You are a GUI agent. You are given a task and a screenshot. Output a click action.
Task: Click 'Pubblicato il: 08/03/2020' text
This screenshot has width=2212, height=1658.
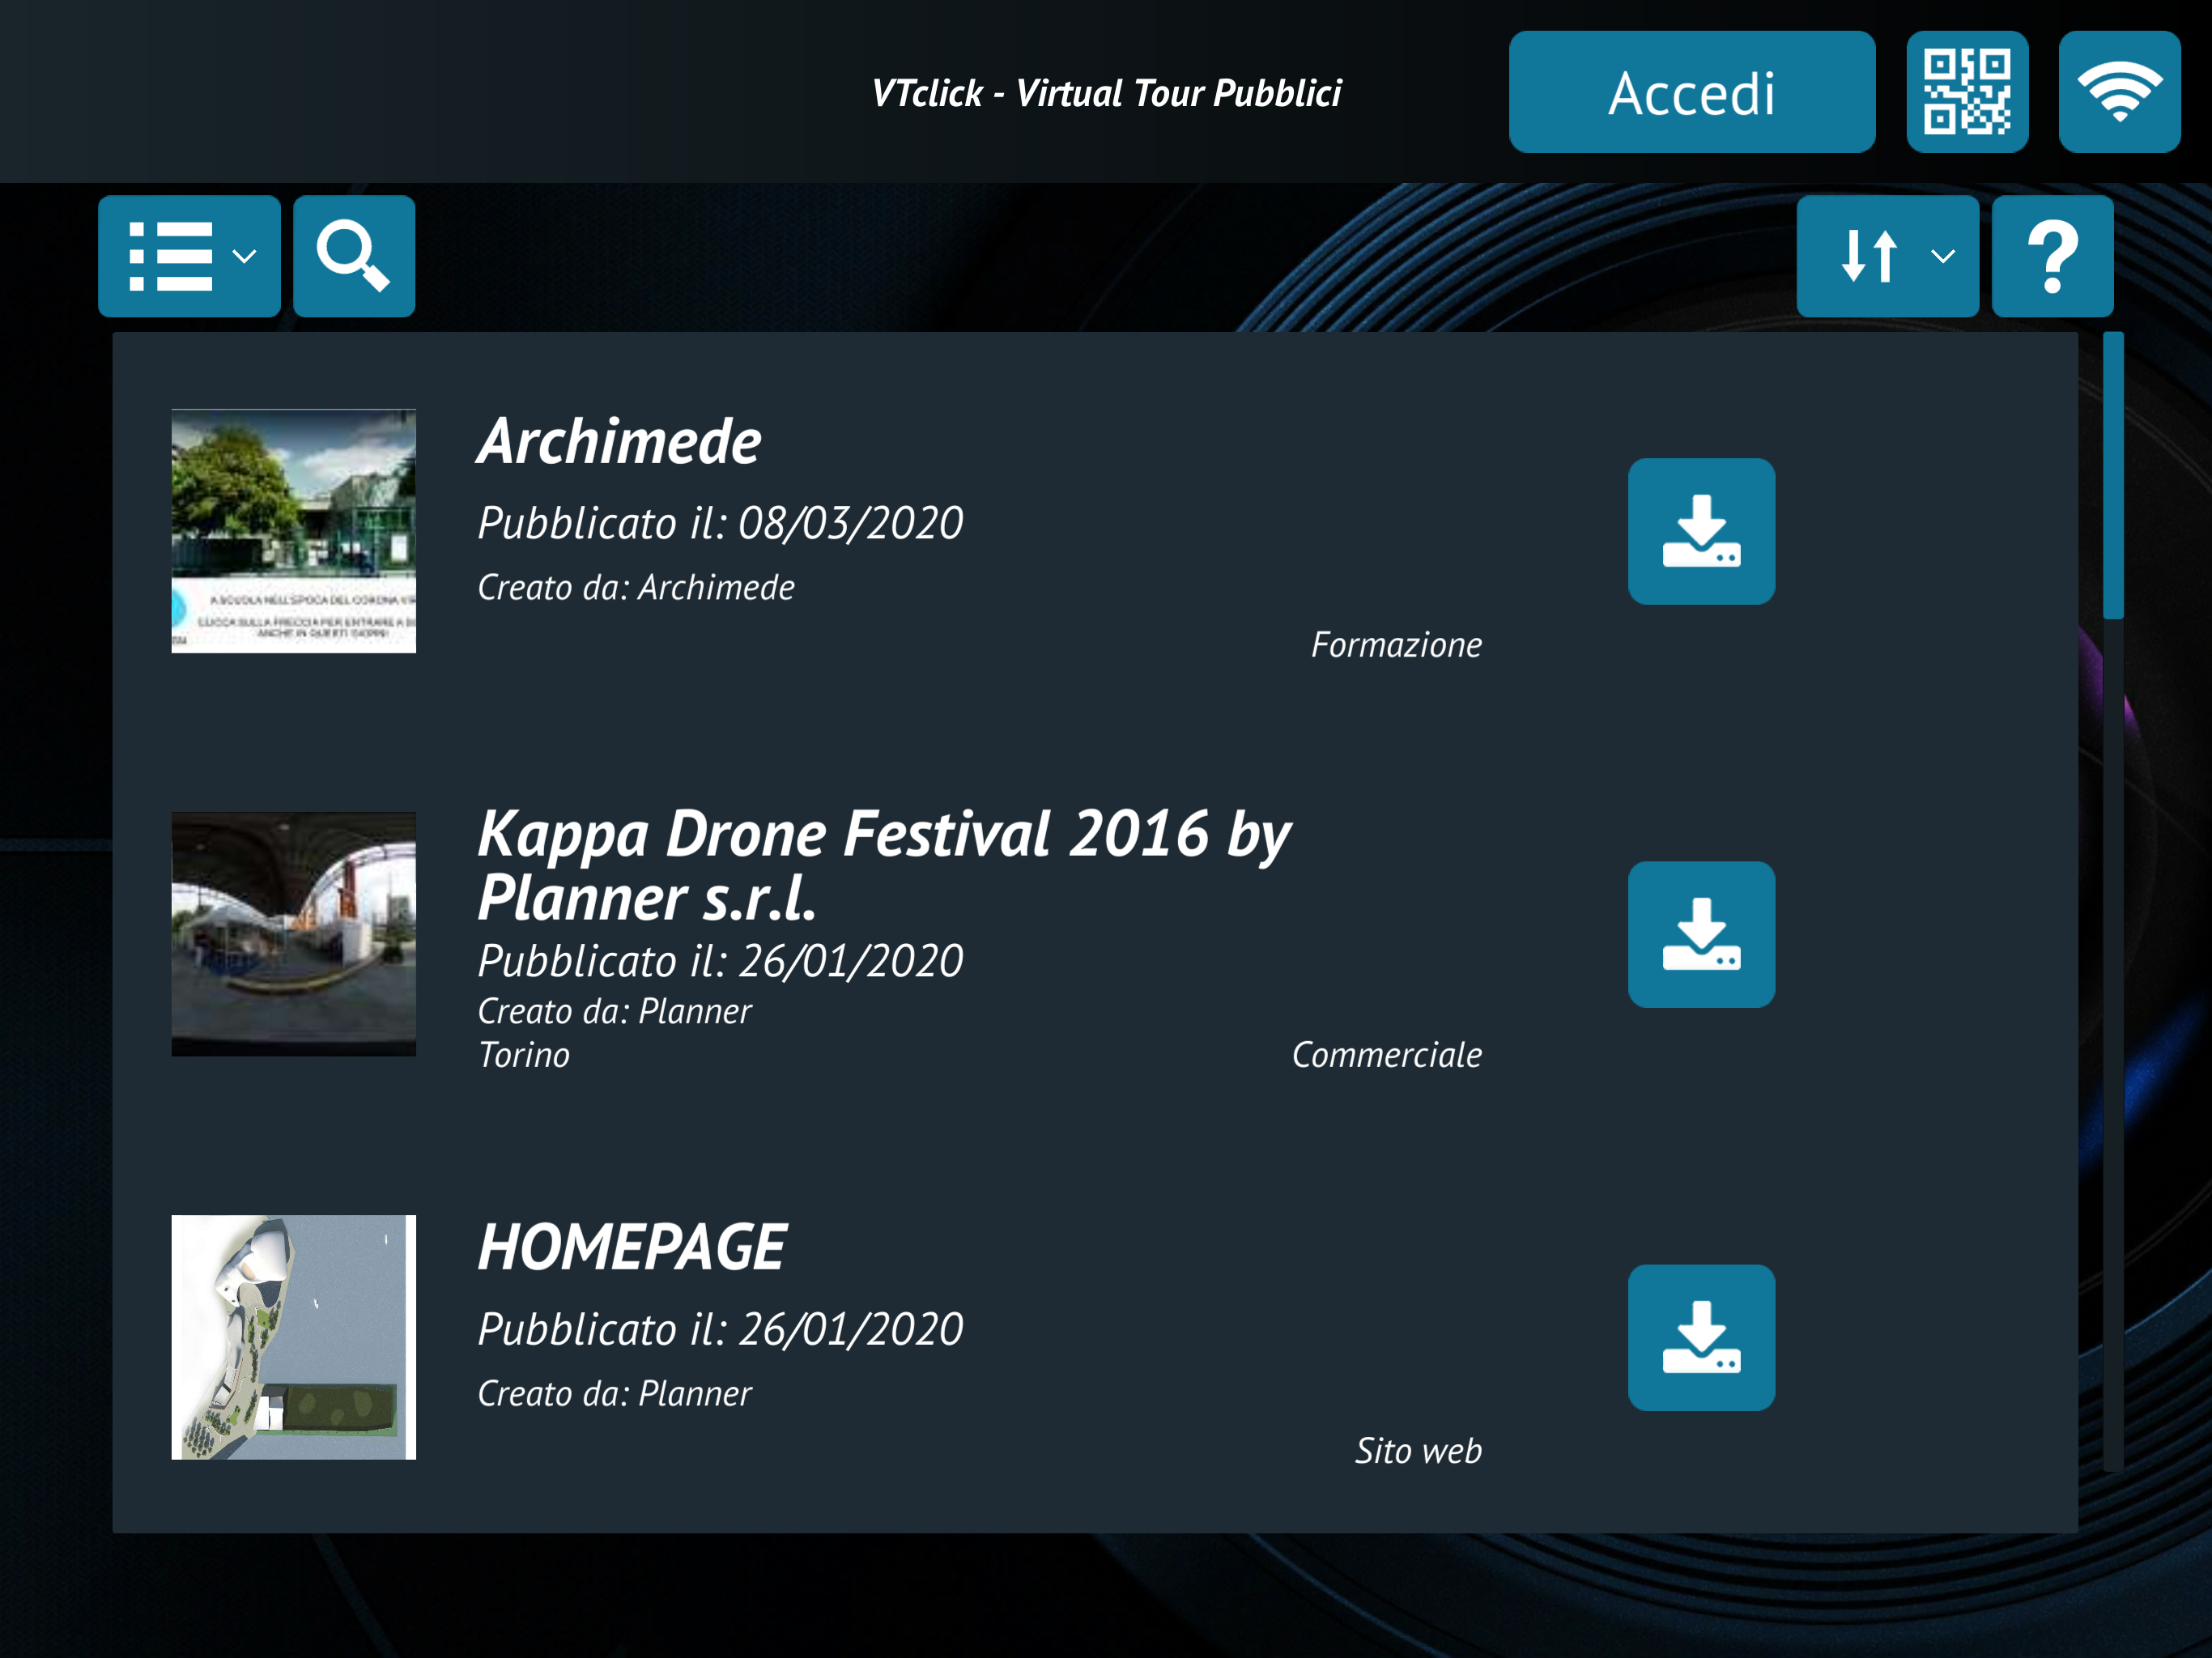(720, 523)
